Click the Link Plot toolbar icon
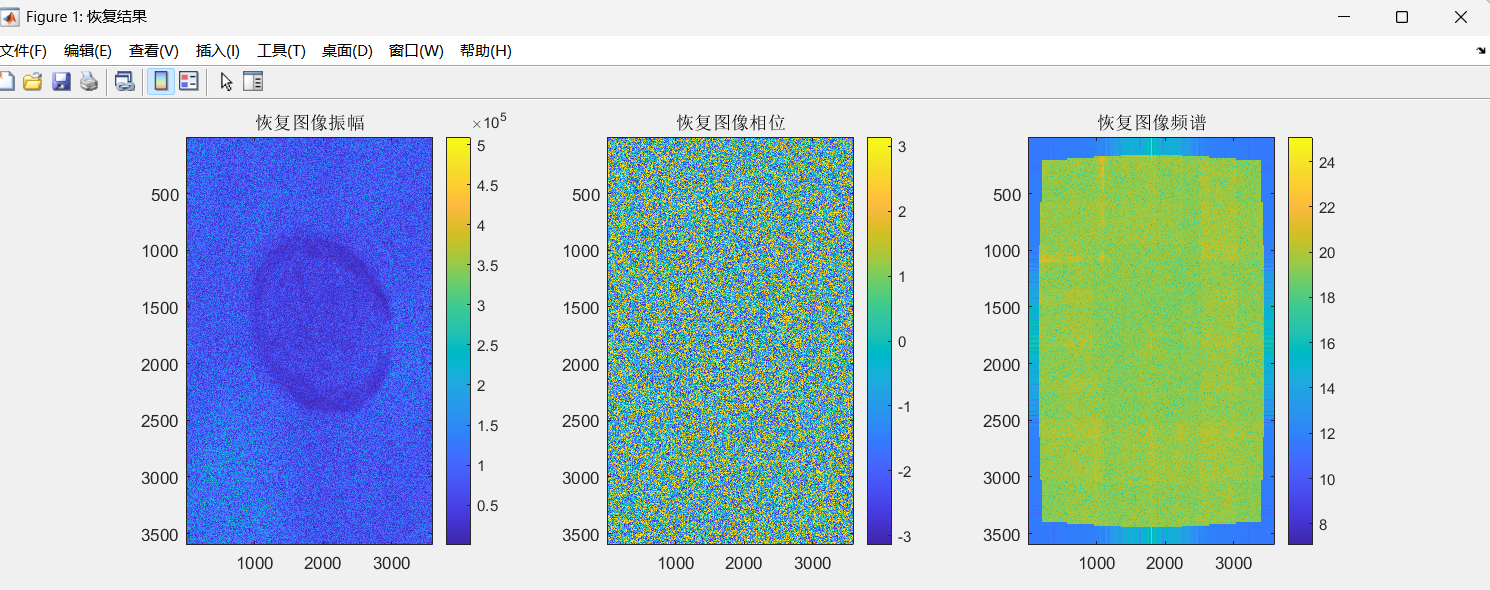The image size is (1490, 590). pyautogui.click(x=125, y=82)
